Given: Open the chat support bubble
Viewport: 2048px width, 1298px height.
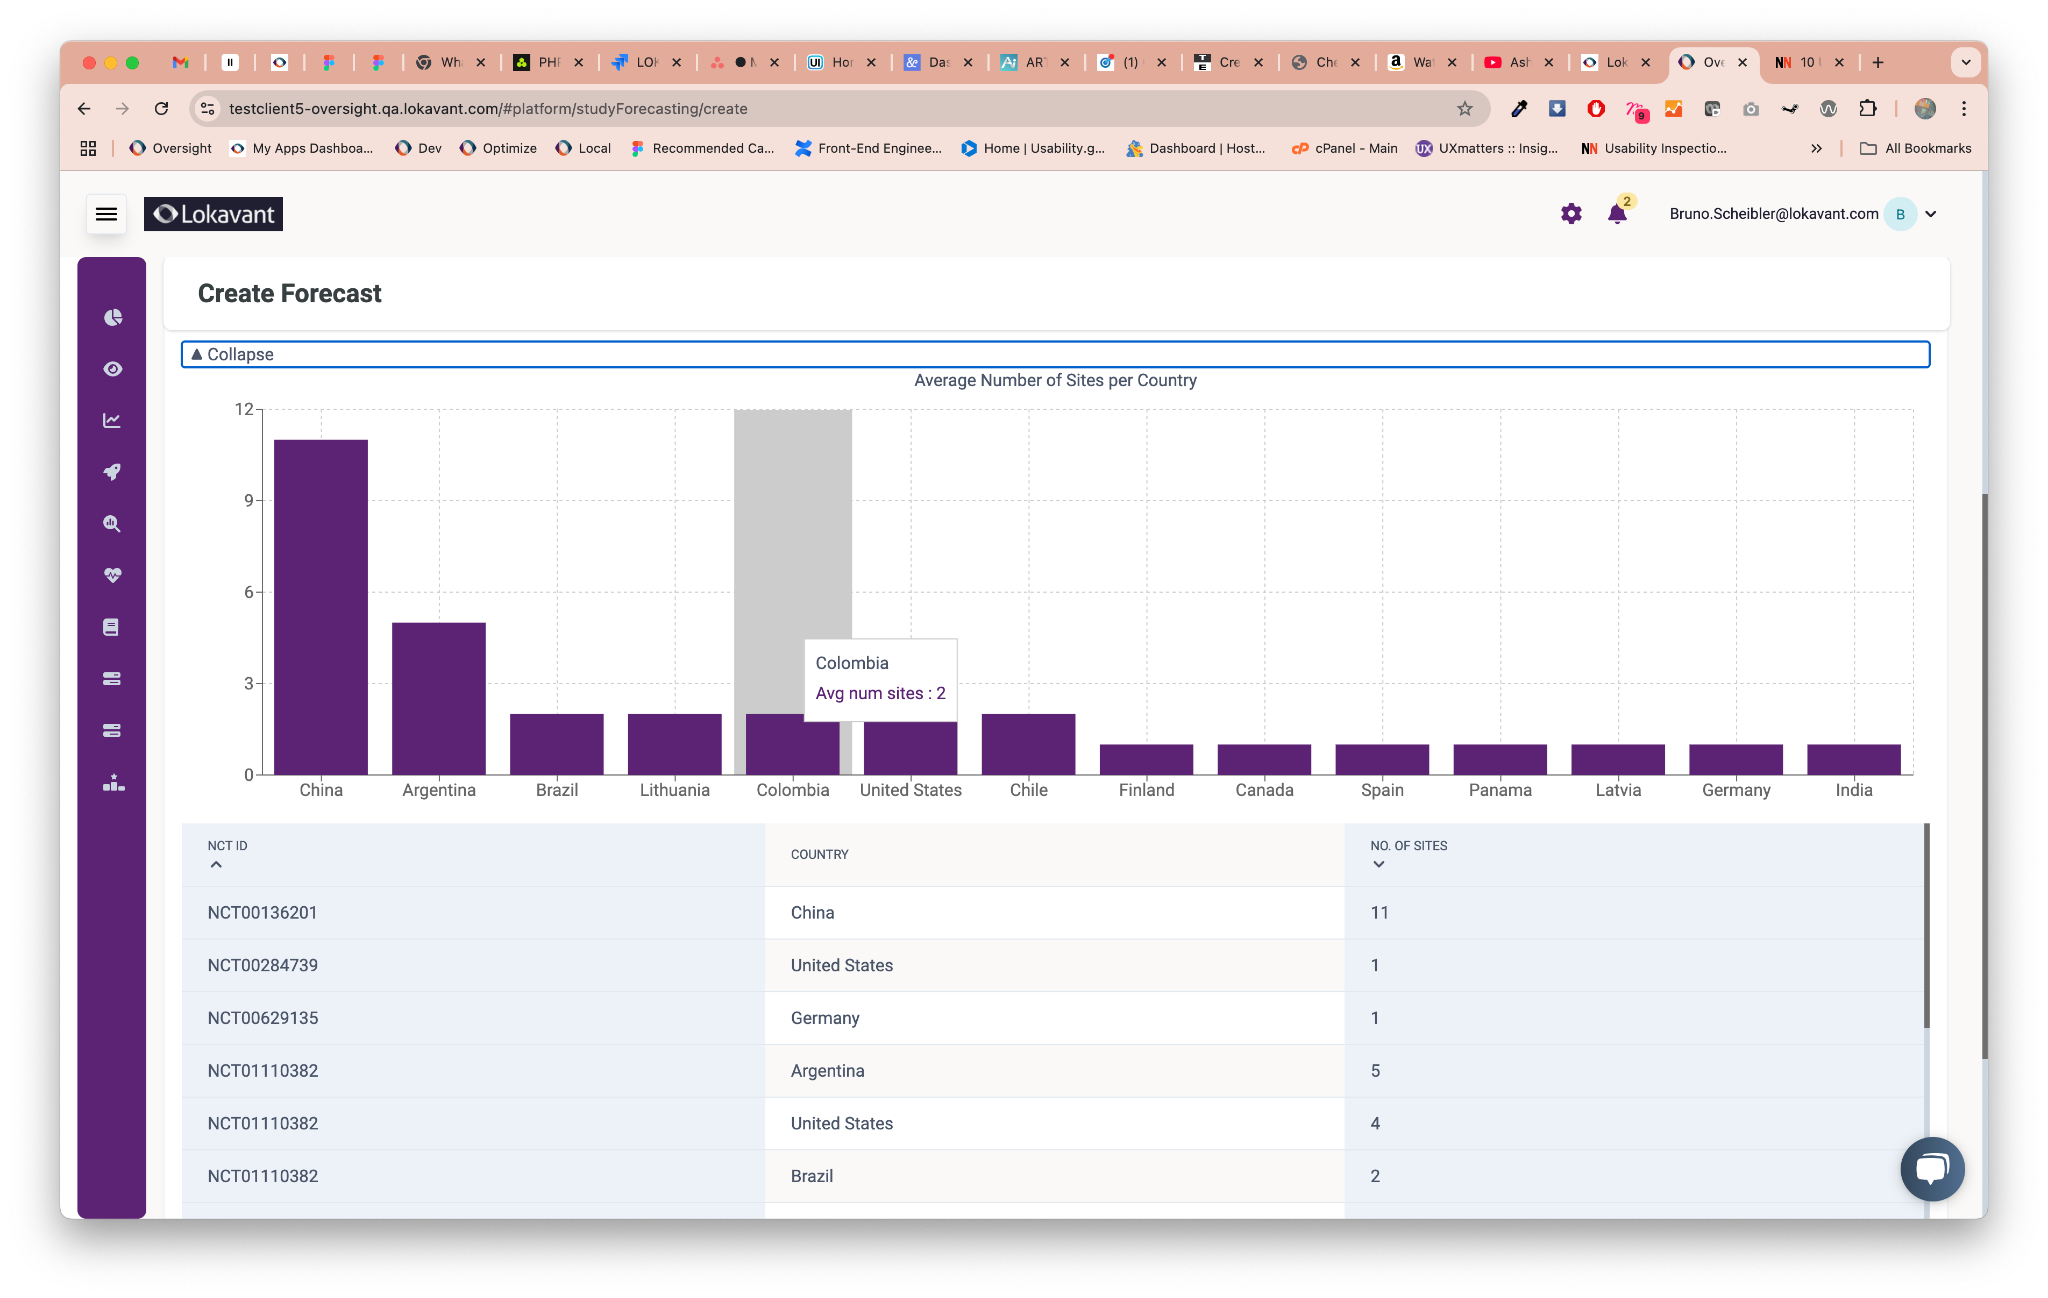Looking at the screenshot, I should pos(1932,1168).
